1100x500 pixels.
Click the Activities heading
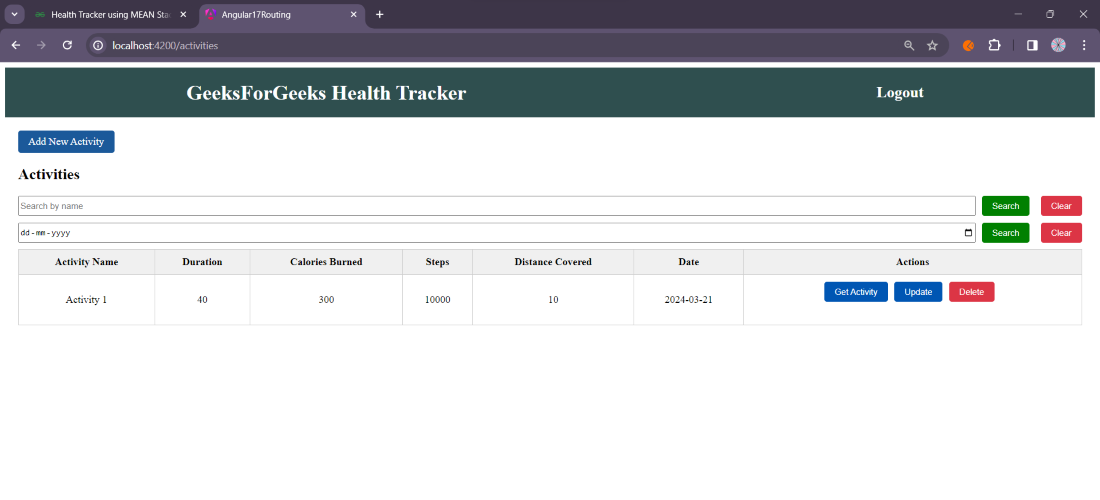[49, 175]
